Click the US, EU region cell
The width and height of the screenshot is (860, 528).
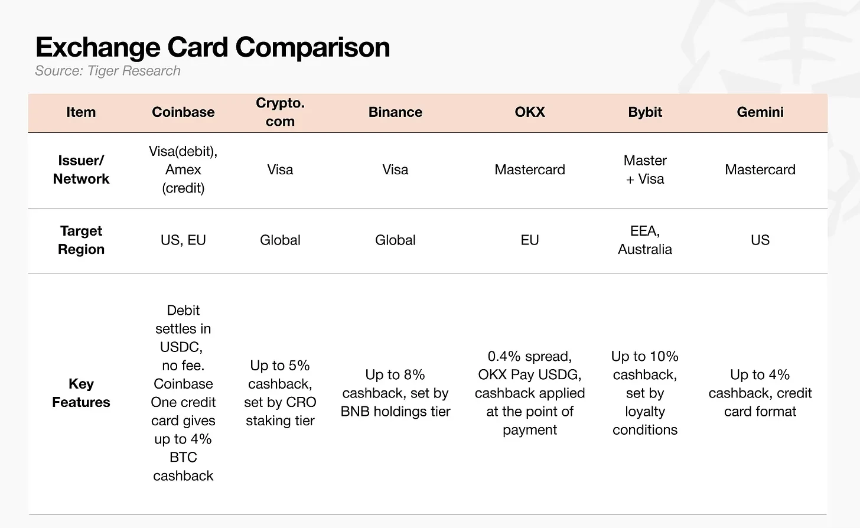pyautogui.click(x=183, y=240)
